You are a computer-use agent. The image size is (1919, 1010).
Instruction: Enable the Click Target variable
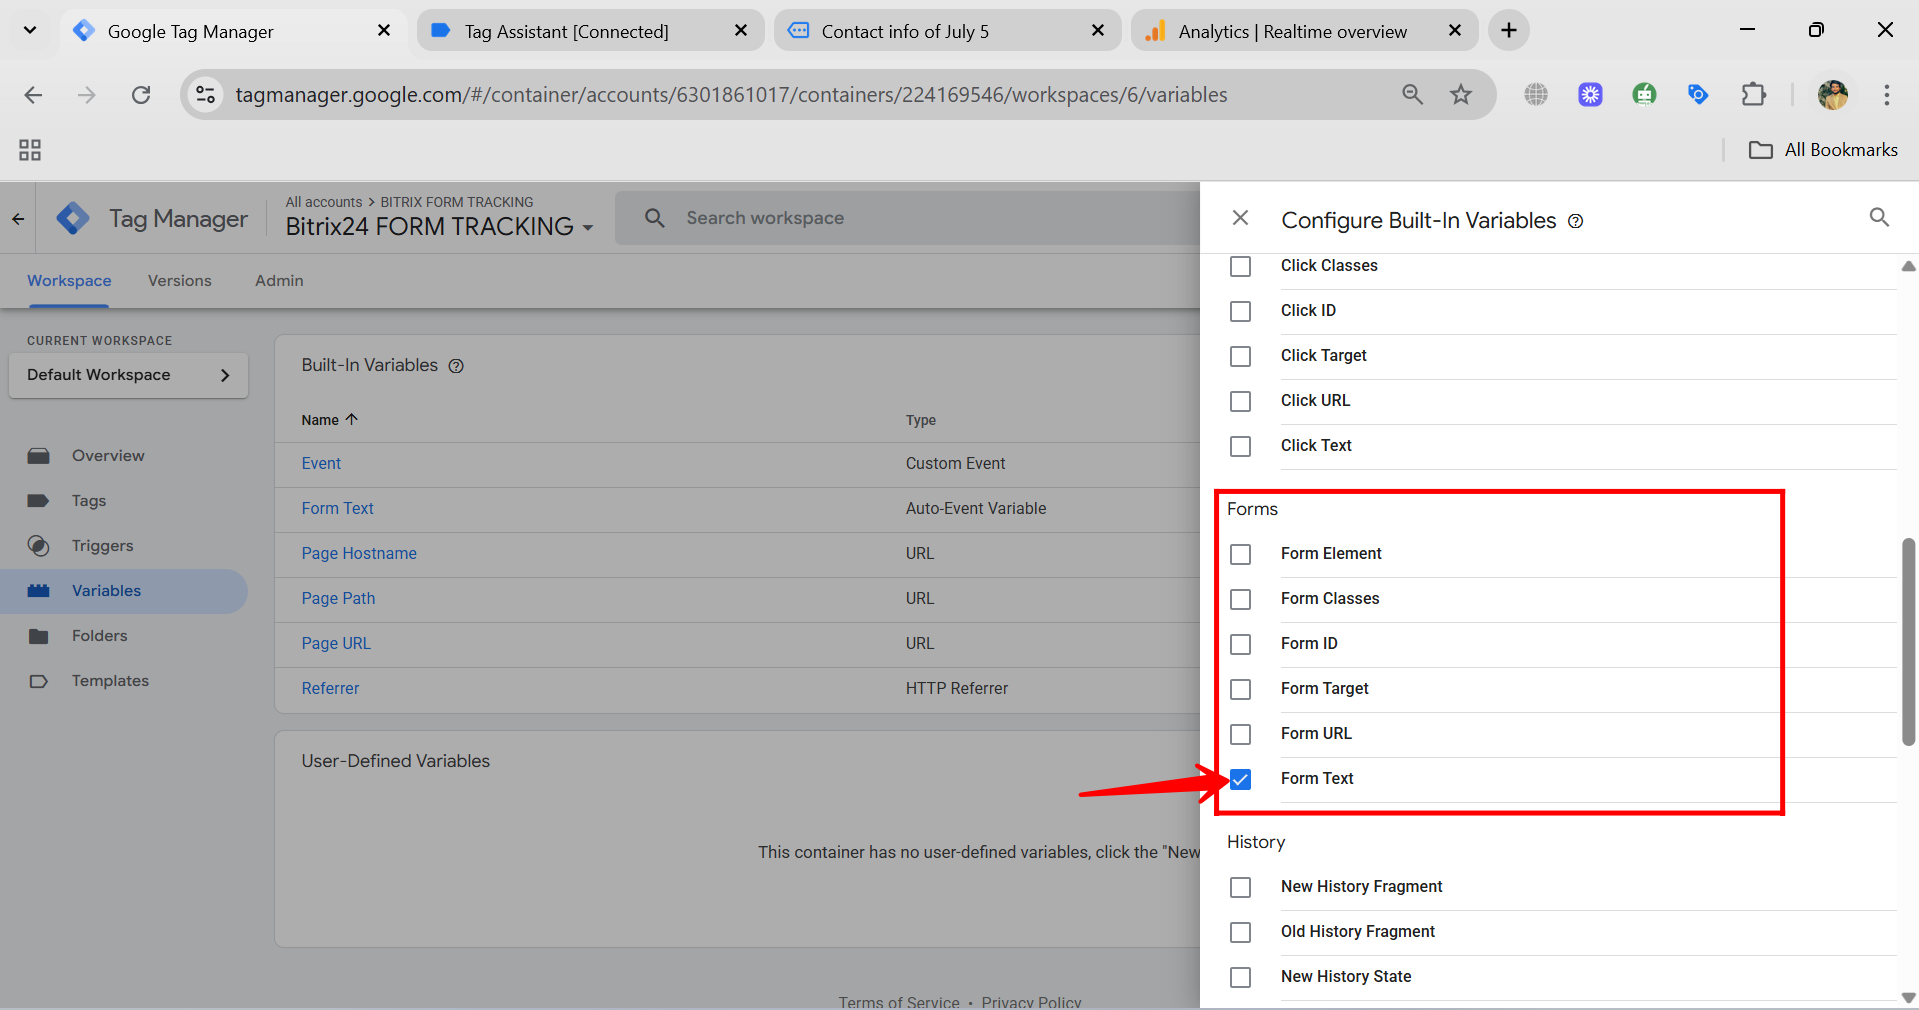[x=1240, y=356]
